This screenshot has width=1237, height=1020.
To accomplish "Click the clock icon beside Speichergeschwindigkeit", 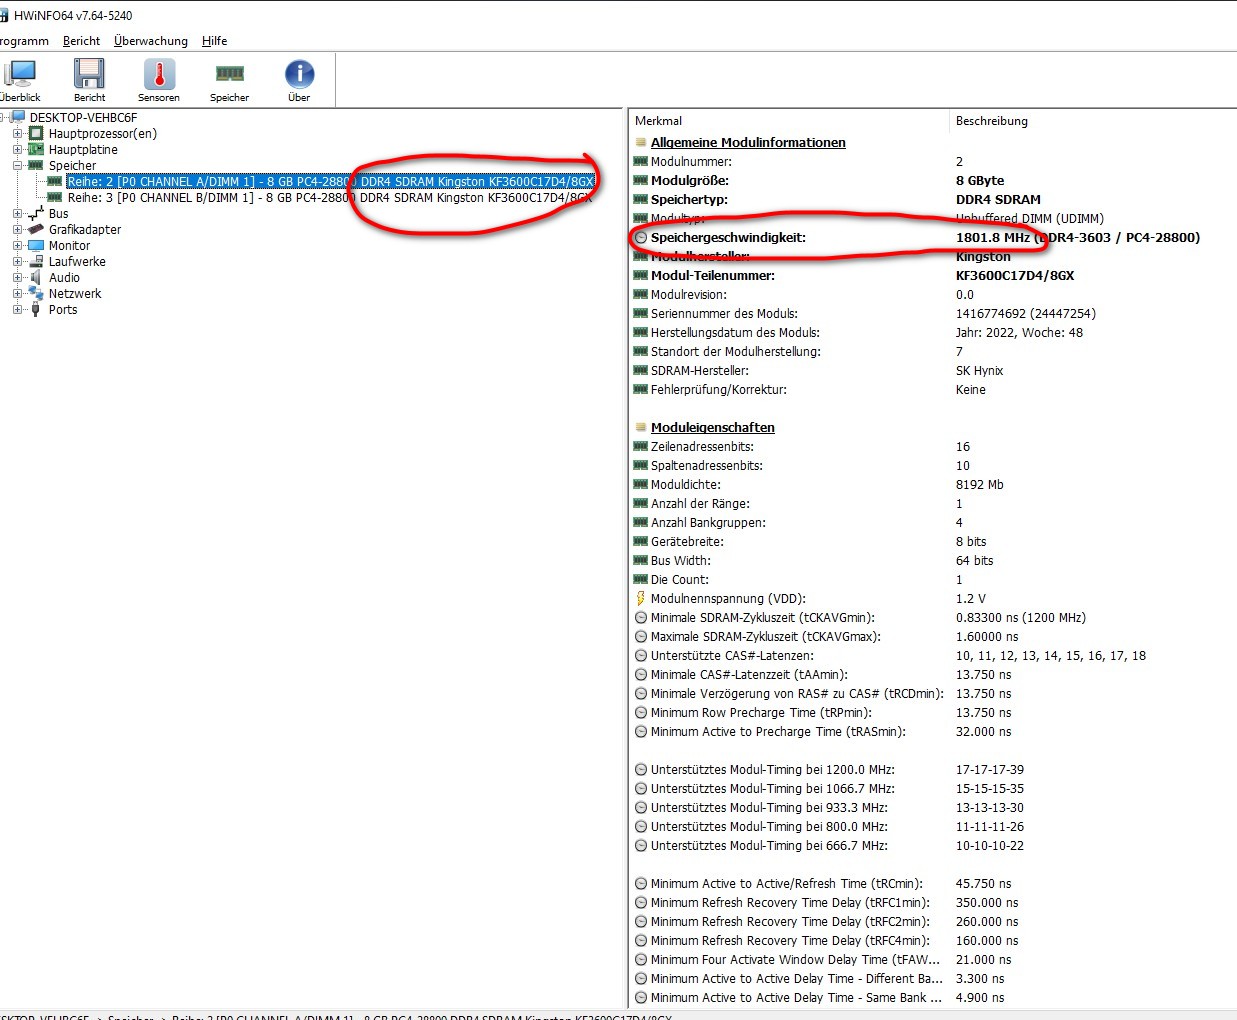I will pyautogui.click(x=641, y=238).
